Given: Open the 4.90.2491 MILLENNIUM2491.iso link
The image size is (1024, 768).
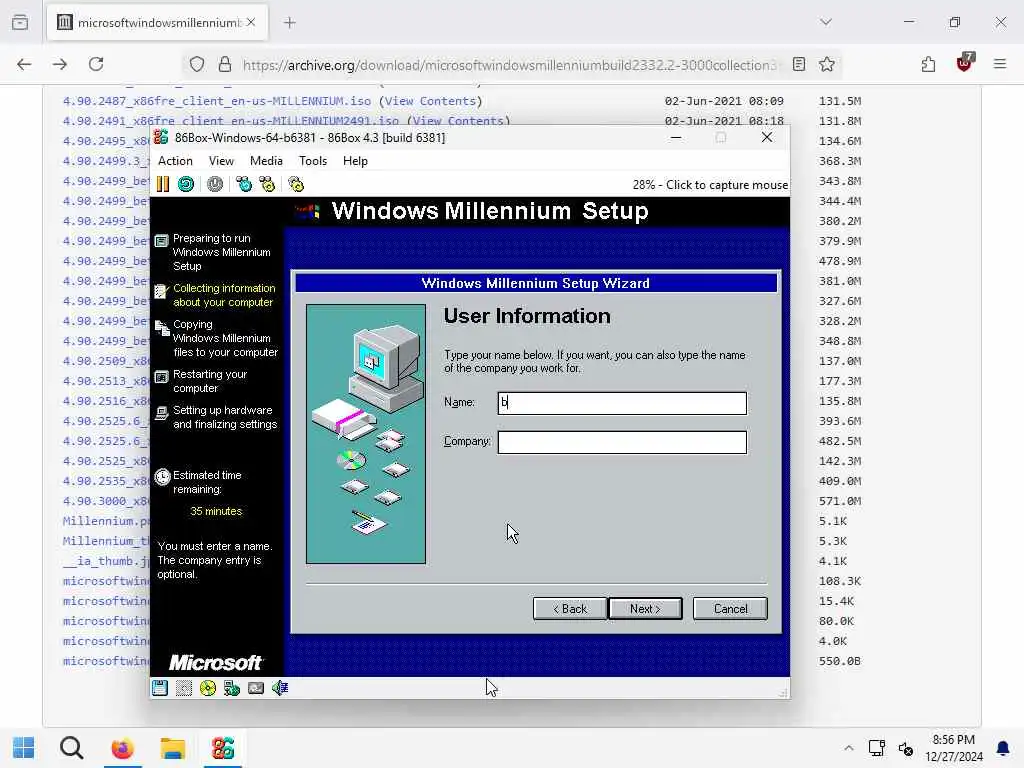Looking at the screenshot, I should point(231,121).
